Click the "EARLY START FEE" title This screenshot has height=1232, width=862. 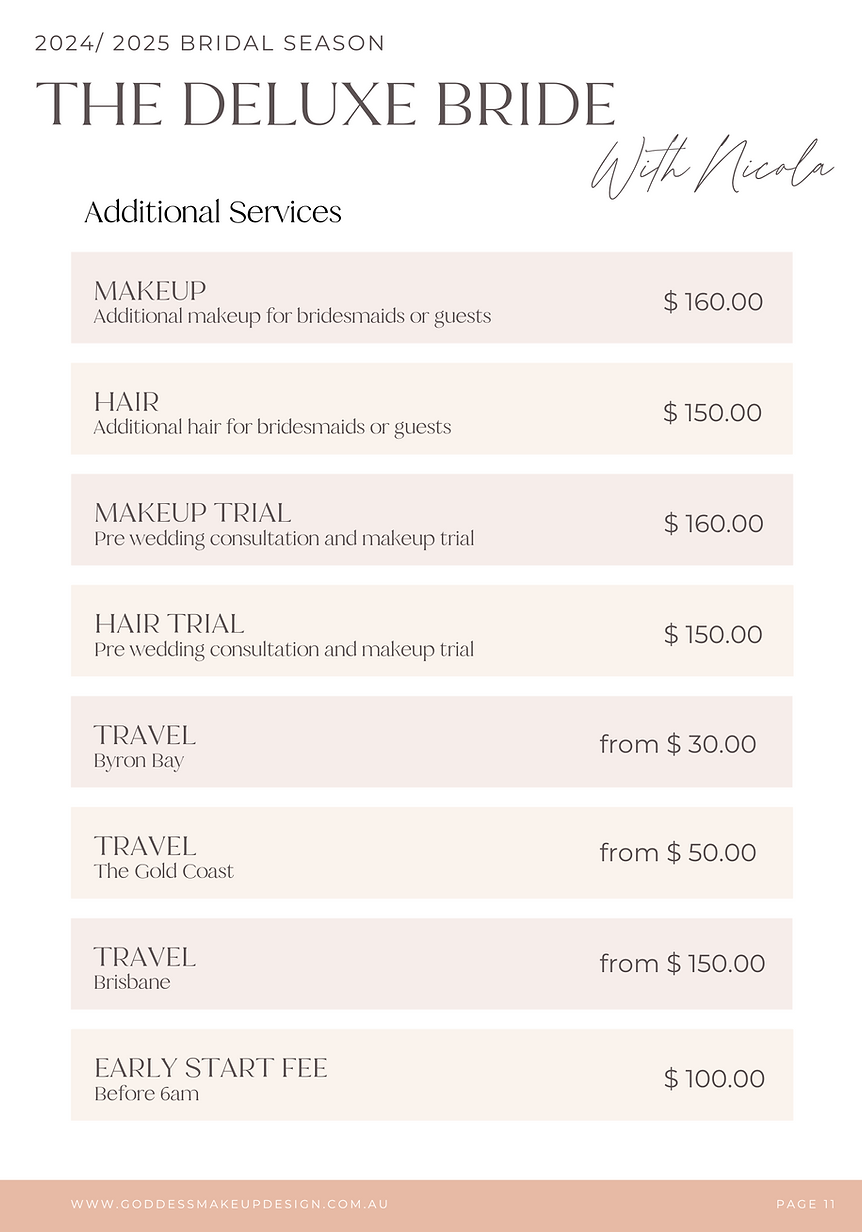point(211,1068)
